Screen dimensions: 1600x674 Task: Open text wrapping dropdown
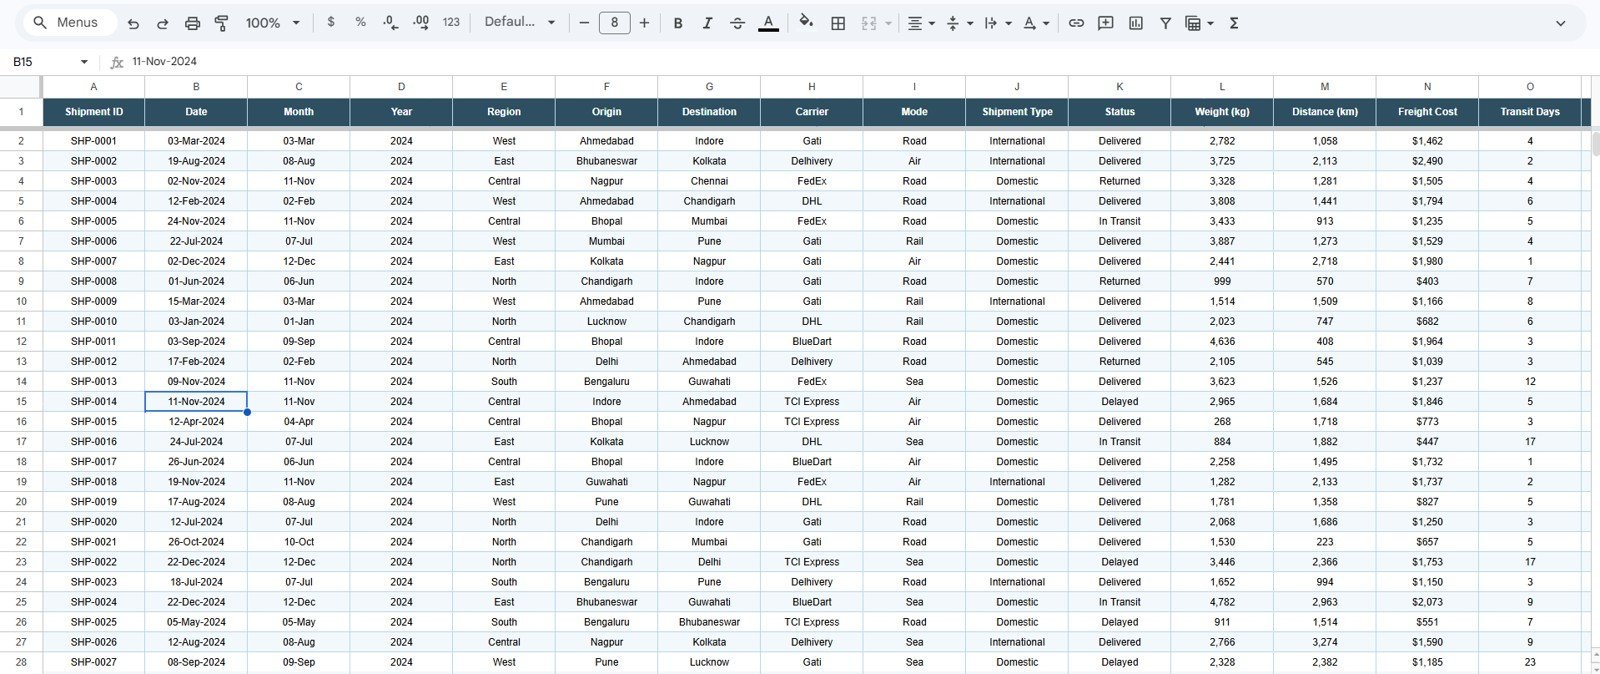[1008, 23]
